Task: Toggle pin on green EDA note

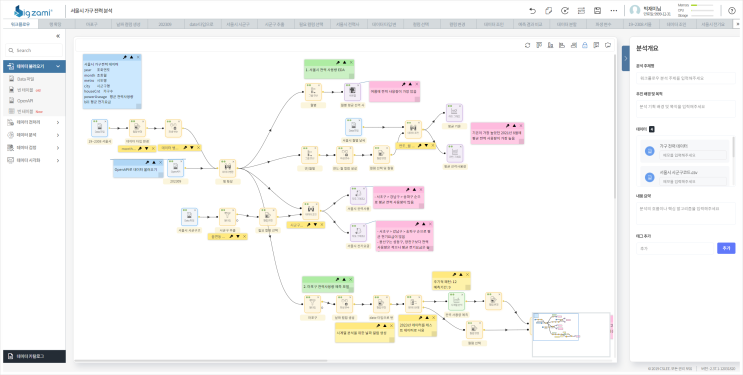Action: [338, 62]
